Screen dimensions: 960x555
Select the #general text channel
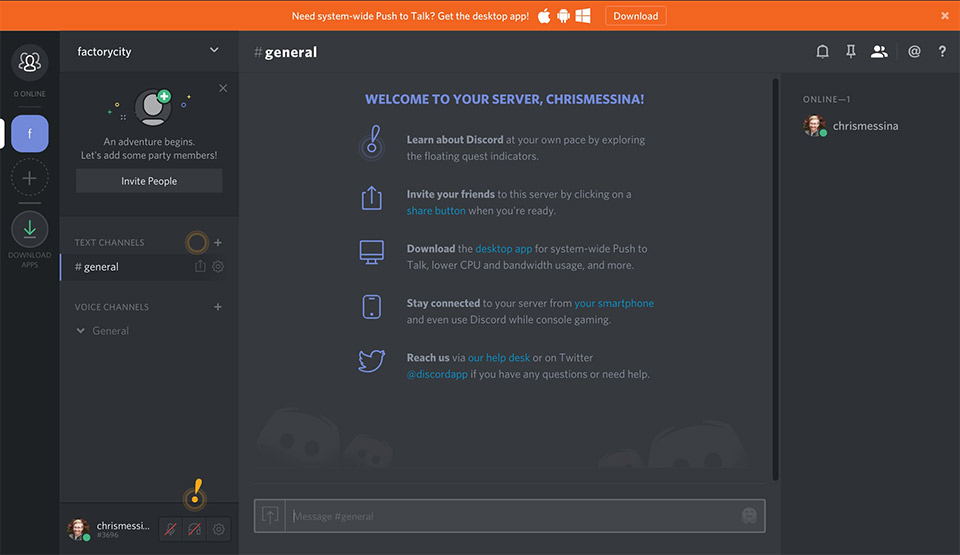149,266
